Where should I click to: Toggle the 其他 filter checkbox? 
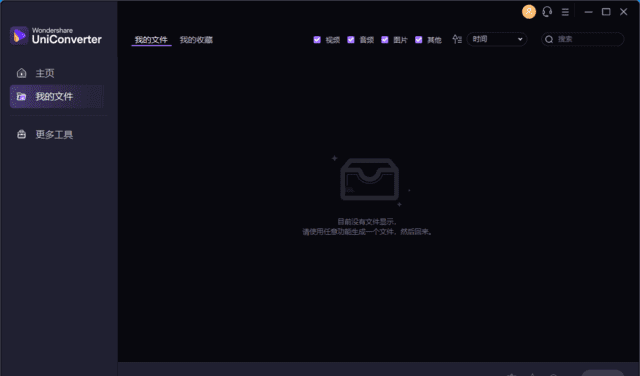coord(418,40)
